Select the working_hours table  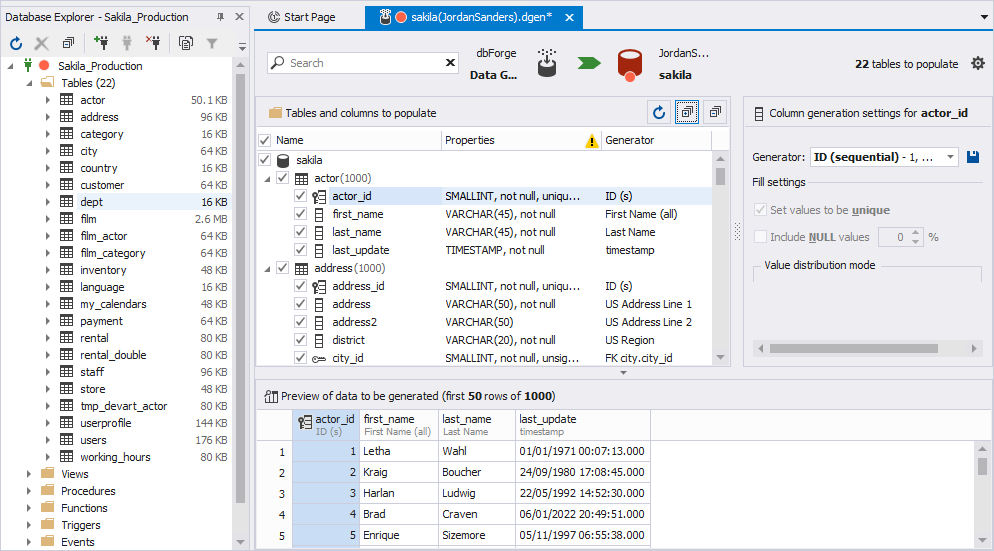click(115, 457)
